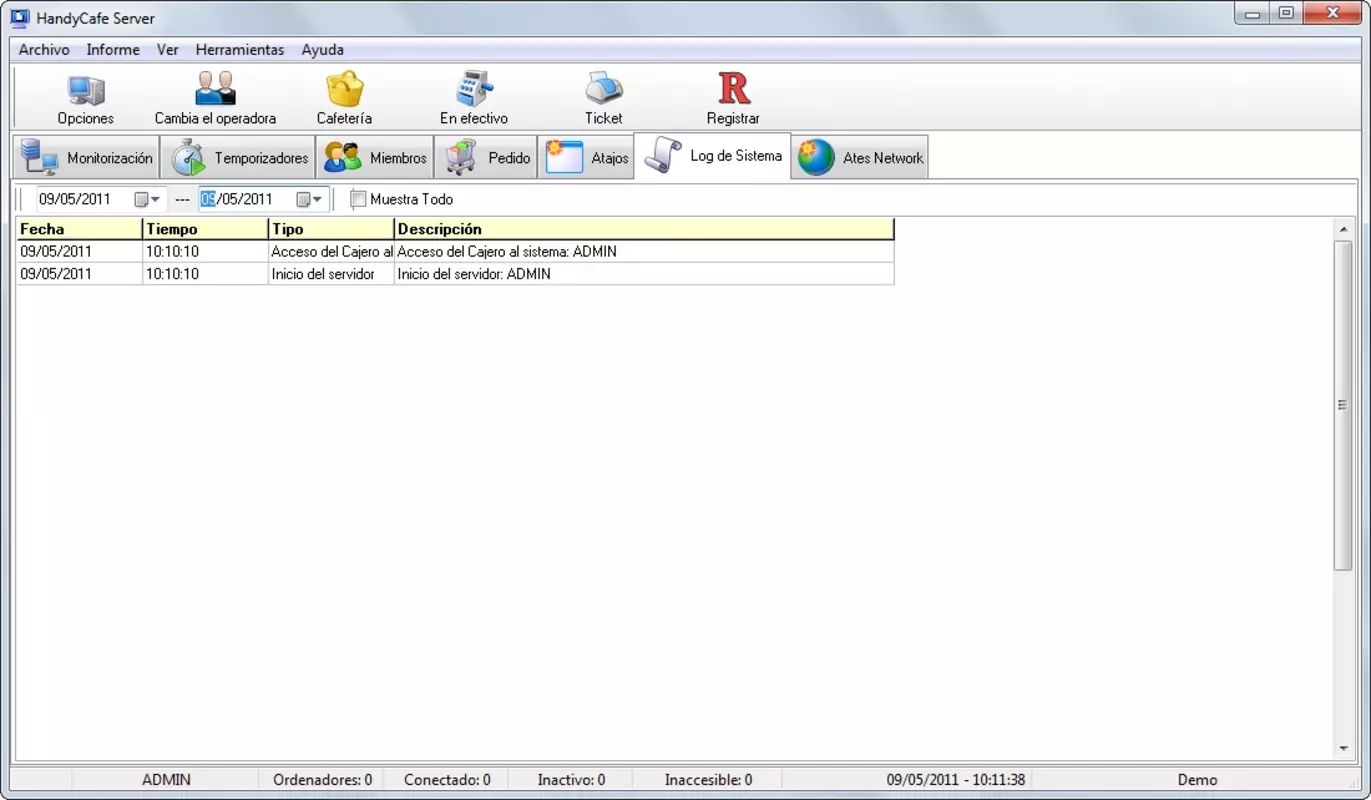Viewport: 1371px width, 800px height.
Task: Select the Pedido tab
Action: (486, 158)
